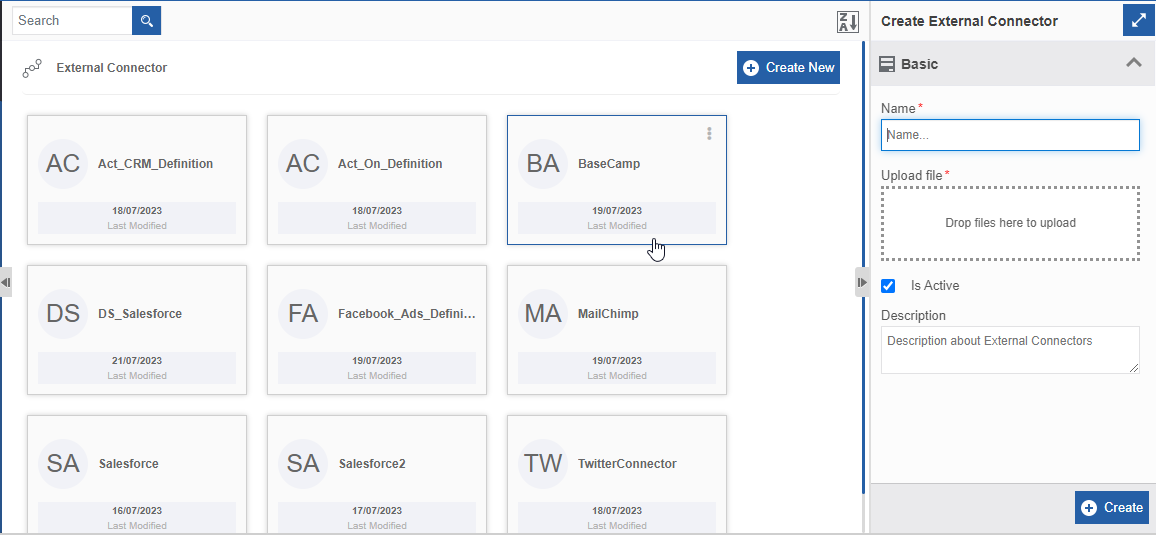
Task: Collapse left panel with arrow handle
Action: [x=6, y=282]
